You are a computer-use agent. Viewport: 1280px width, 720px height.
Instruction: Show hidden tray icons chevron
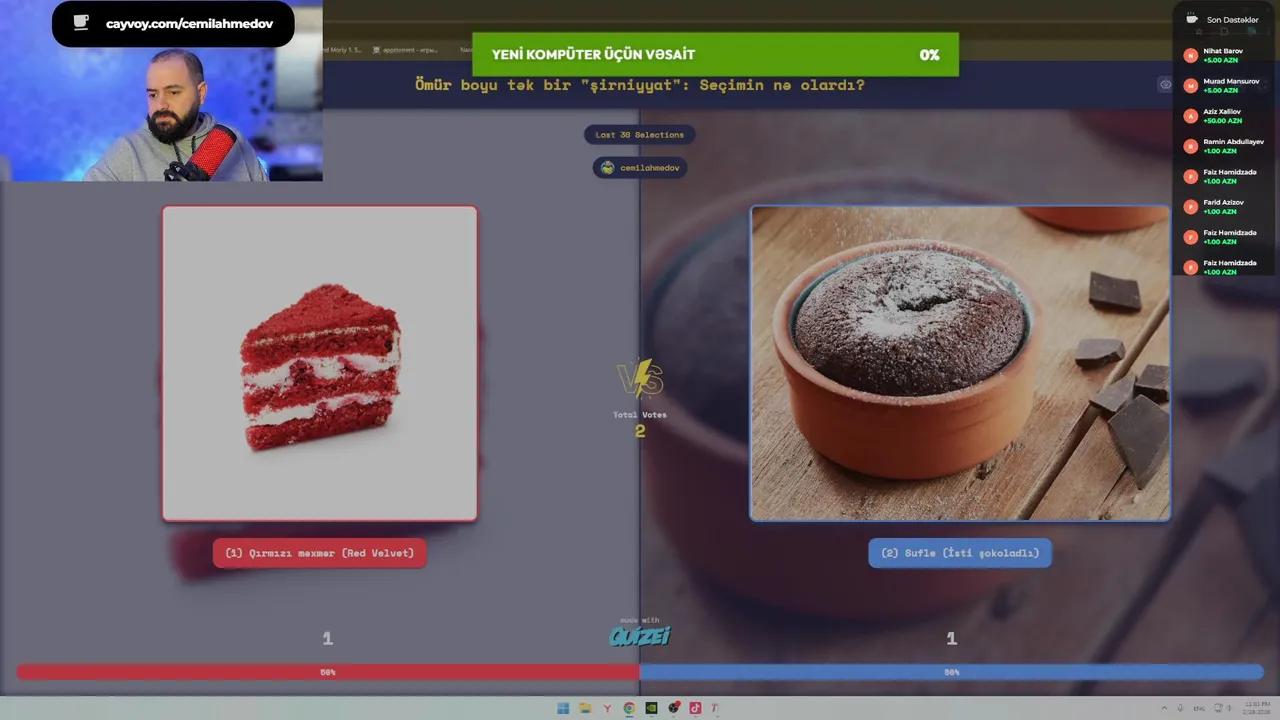(x=1164, y=708)
